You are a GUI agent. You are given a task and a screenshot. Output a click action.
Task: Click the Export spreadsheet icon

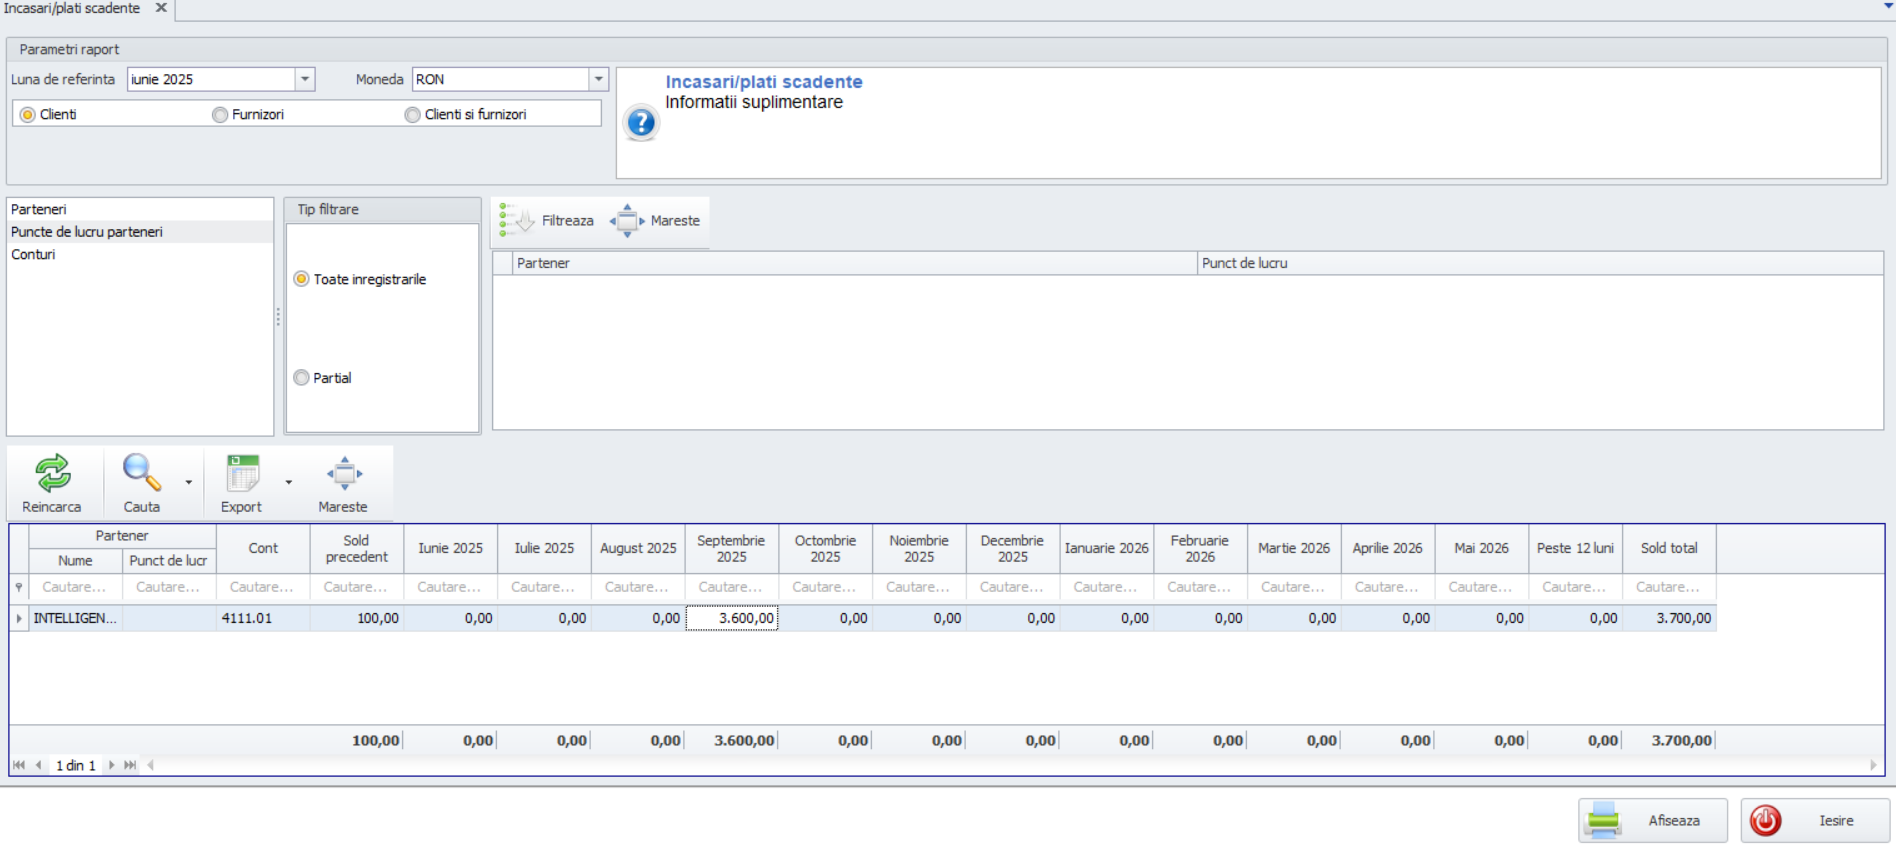coord(242,473)
